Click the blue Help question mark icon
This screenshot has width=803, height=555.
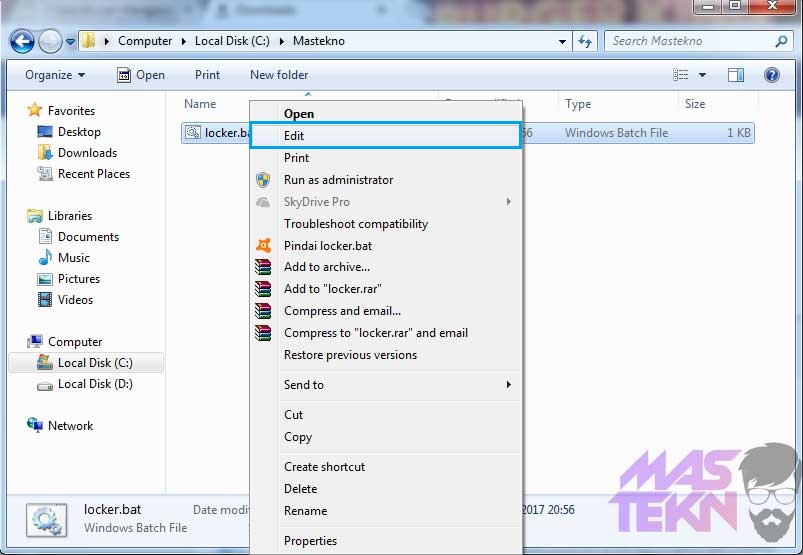tap(772, 75)
